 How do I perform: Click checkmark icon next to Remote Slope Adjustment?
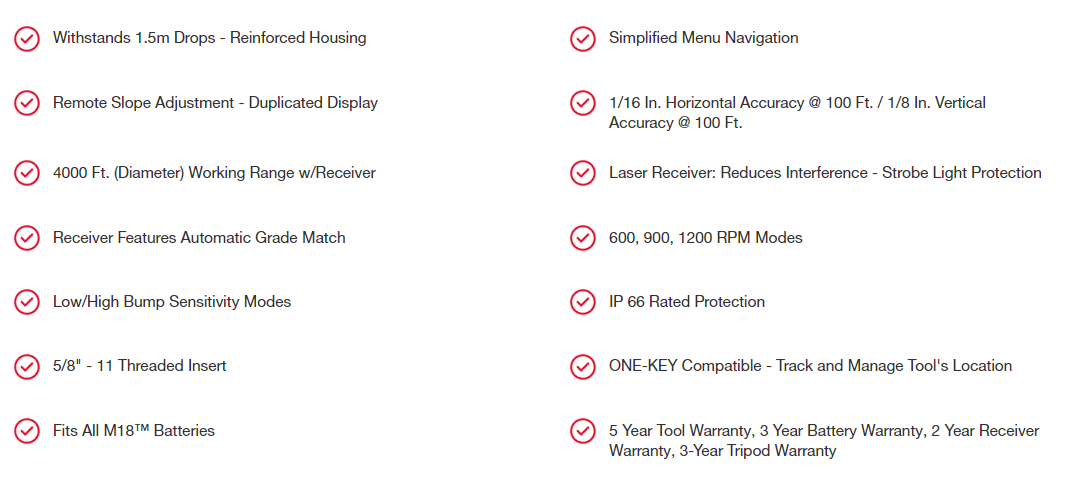[27, 103]
